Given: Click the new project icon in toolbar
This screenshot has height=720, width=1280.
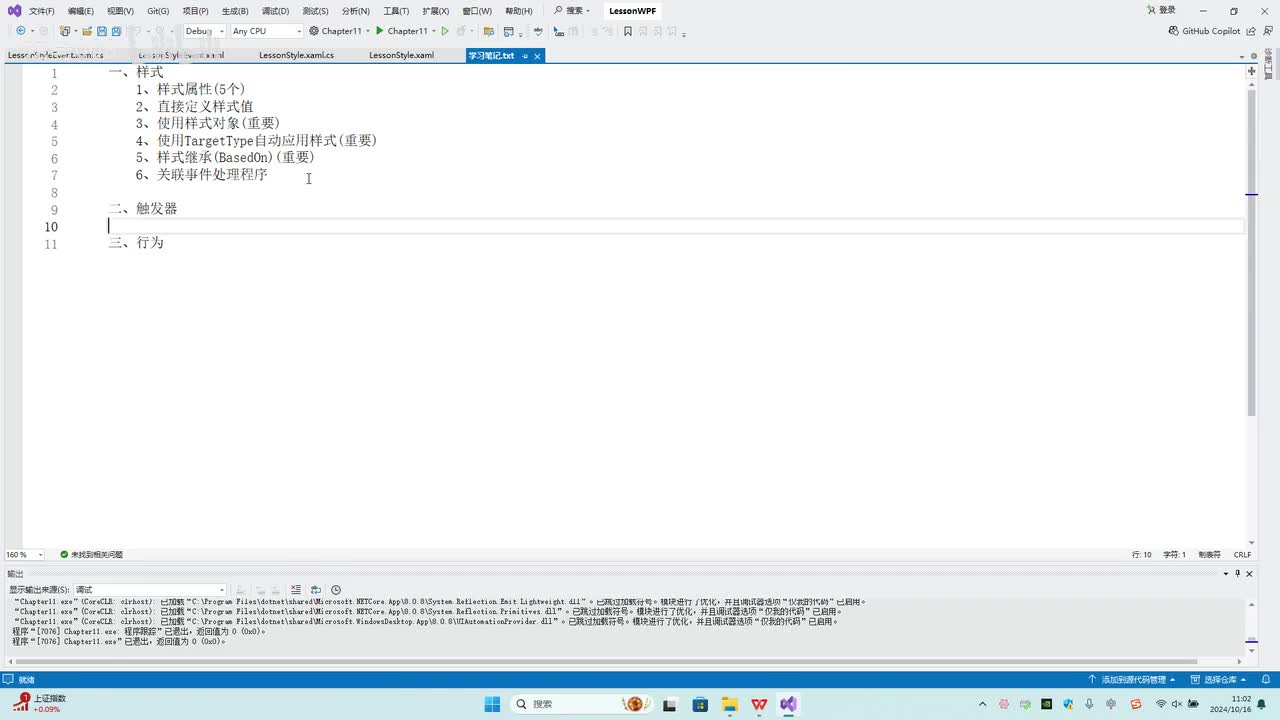Looking at the screenshot, I should click(65, 31).
